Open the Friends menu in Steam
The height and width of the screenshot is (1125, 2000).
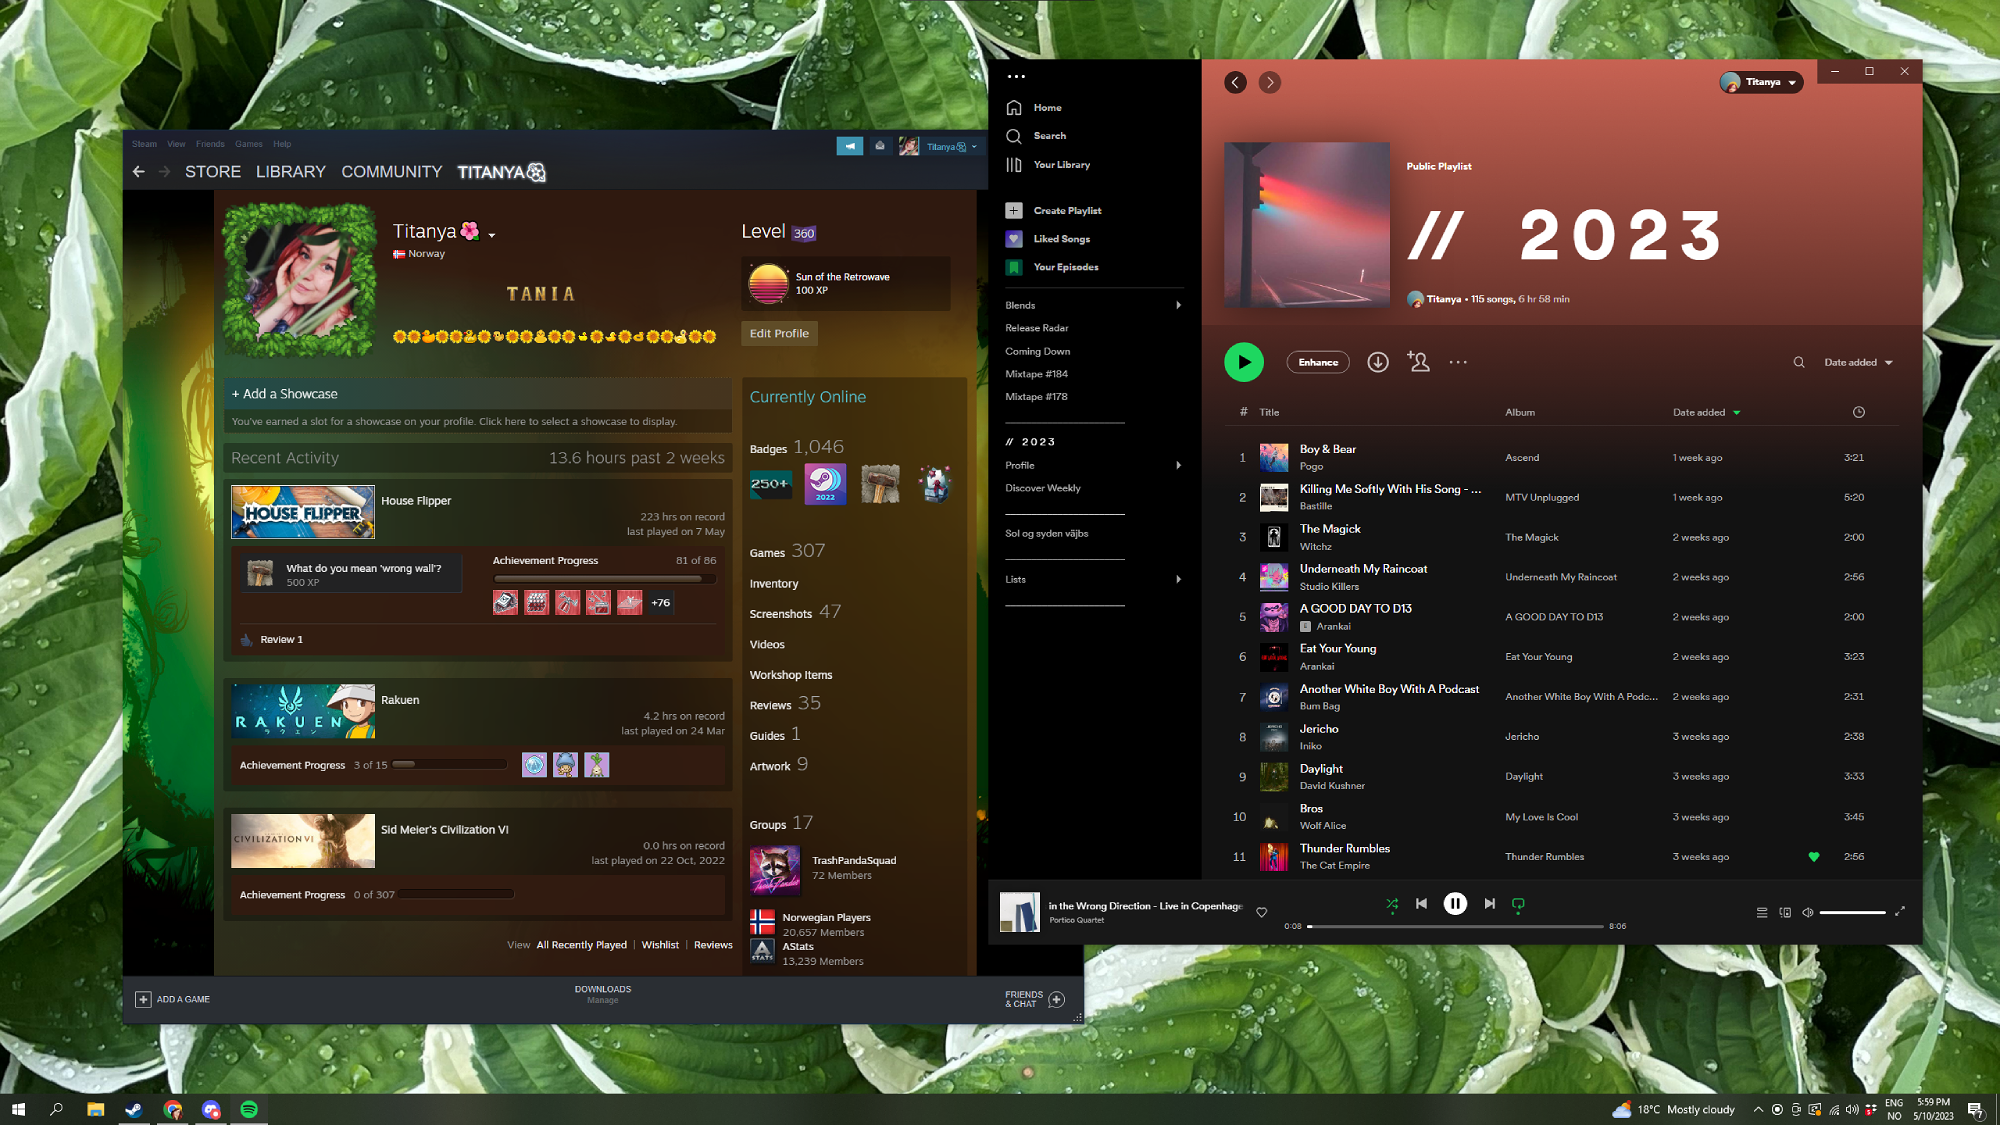(210, 143)
